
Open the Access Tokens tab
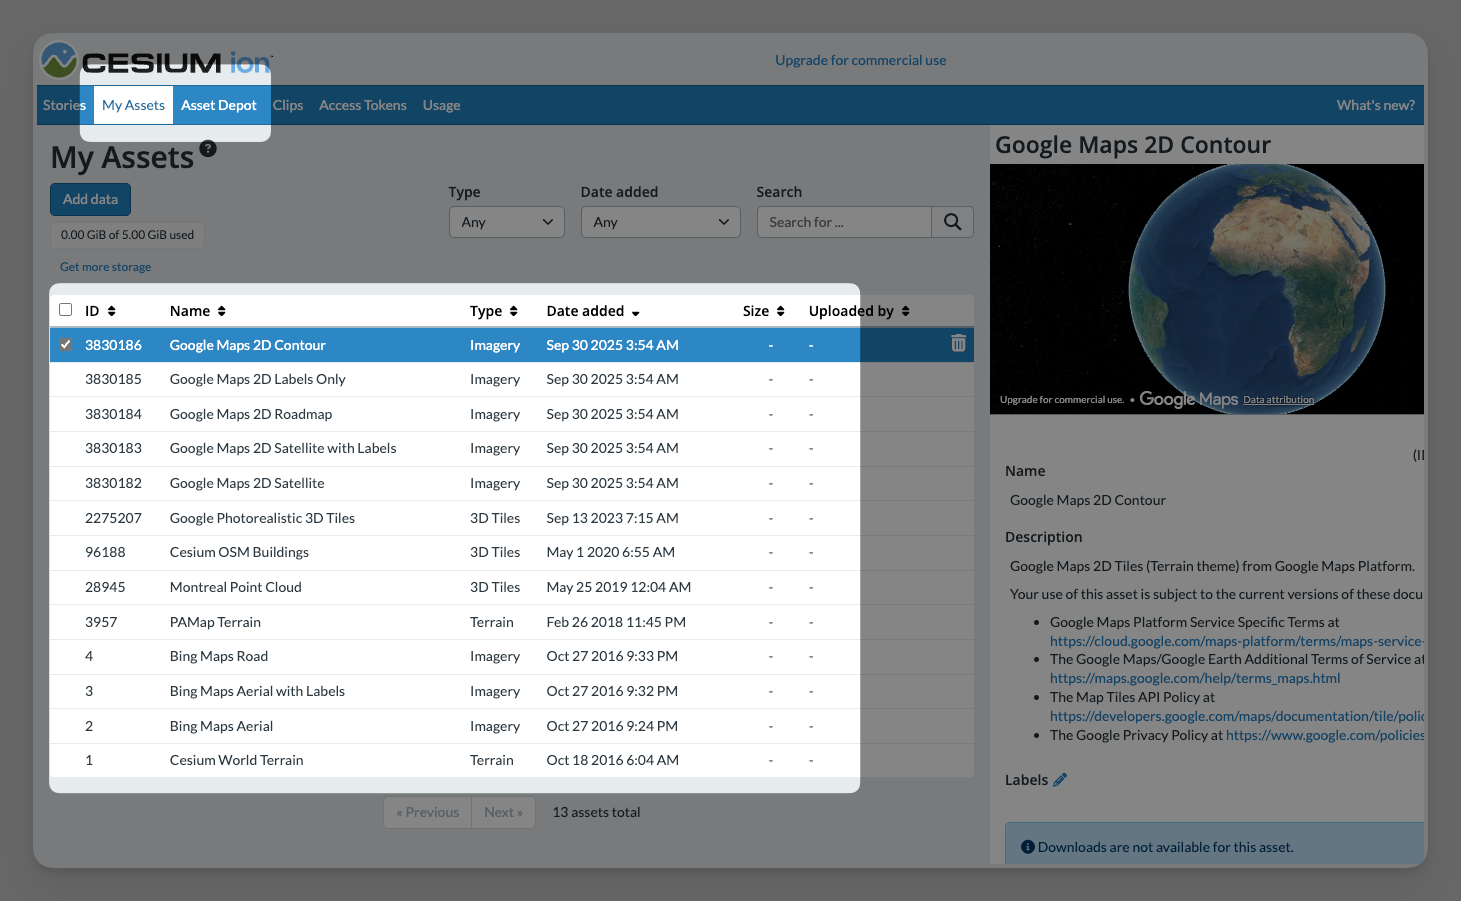tap(362, 105)
